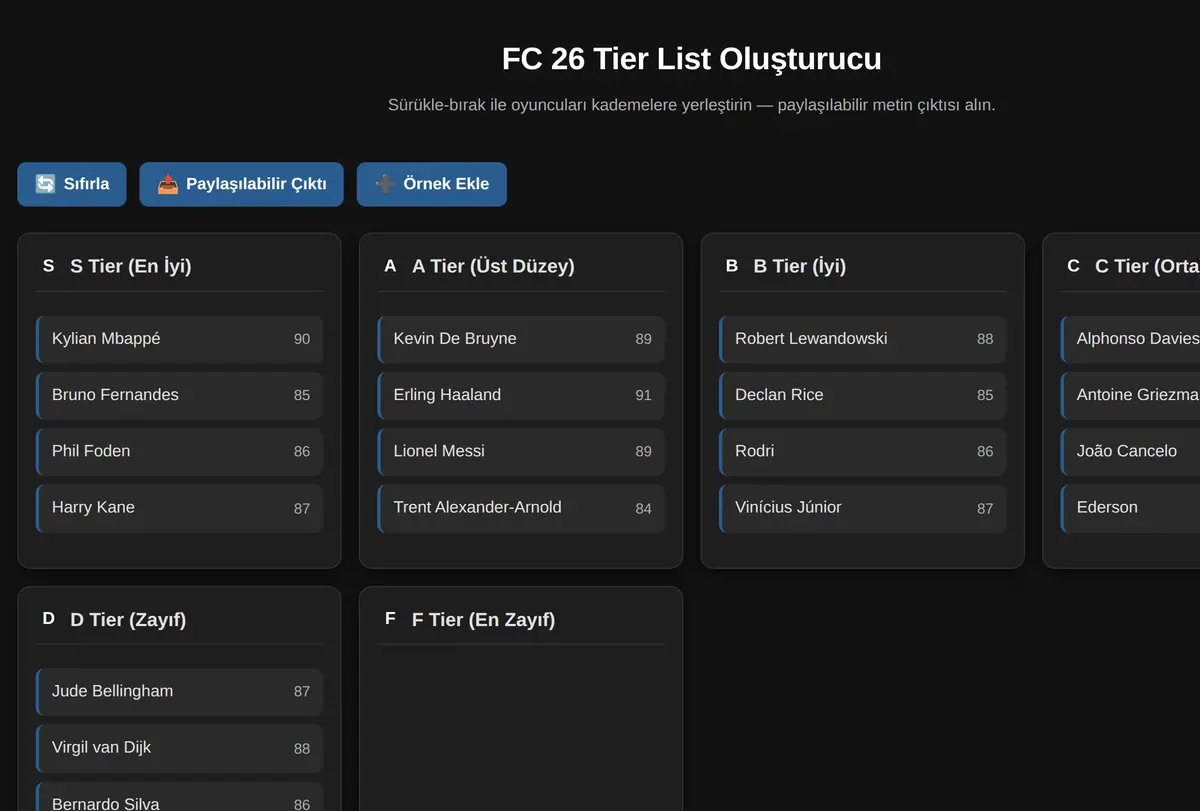Click the FC 26 Tier List Oluşturucu title
This screenshot has height=811, width=1200.
[x=692, y=59]
